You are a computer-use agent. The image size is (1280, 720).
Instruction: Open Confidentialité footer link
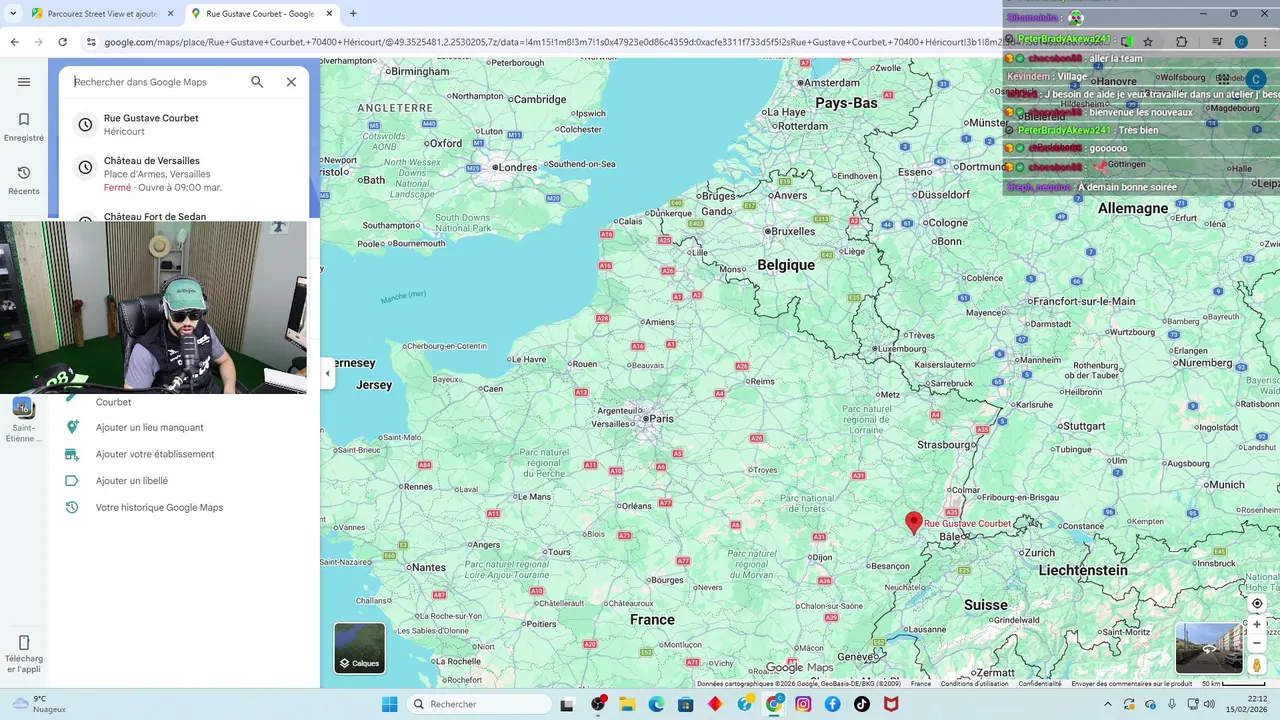click(x=1040, y=684)
